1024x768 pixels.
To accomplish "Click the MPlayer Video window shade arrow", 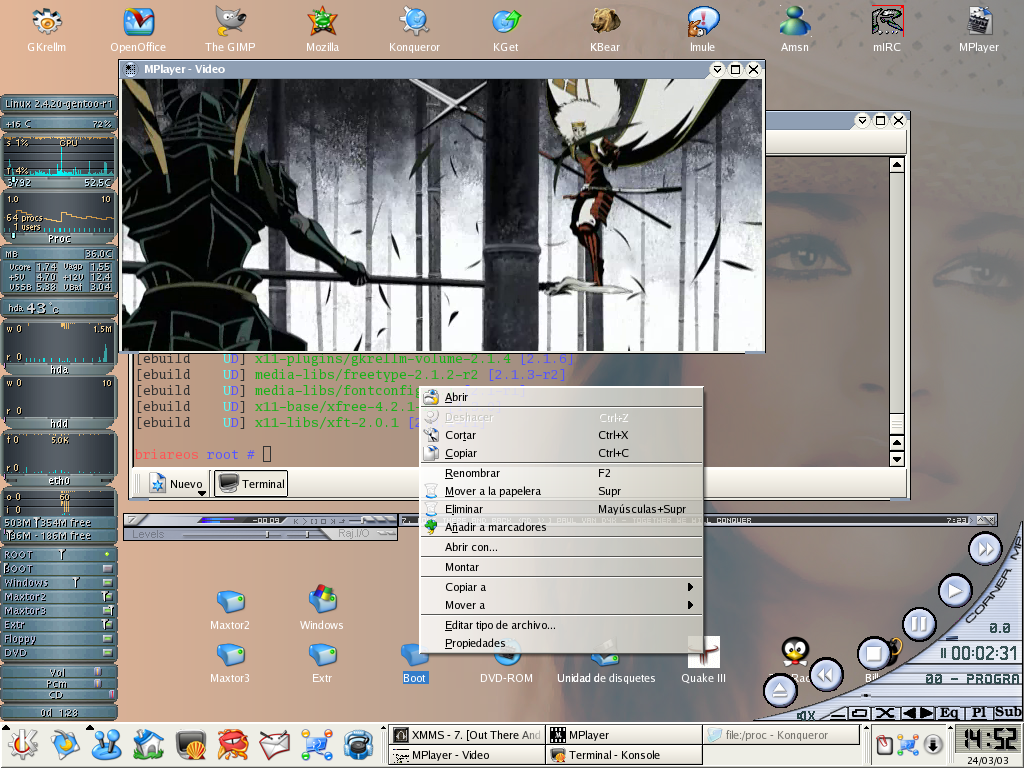I will [717, 69].
